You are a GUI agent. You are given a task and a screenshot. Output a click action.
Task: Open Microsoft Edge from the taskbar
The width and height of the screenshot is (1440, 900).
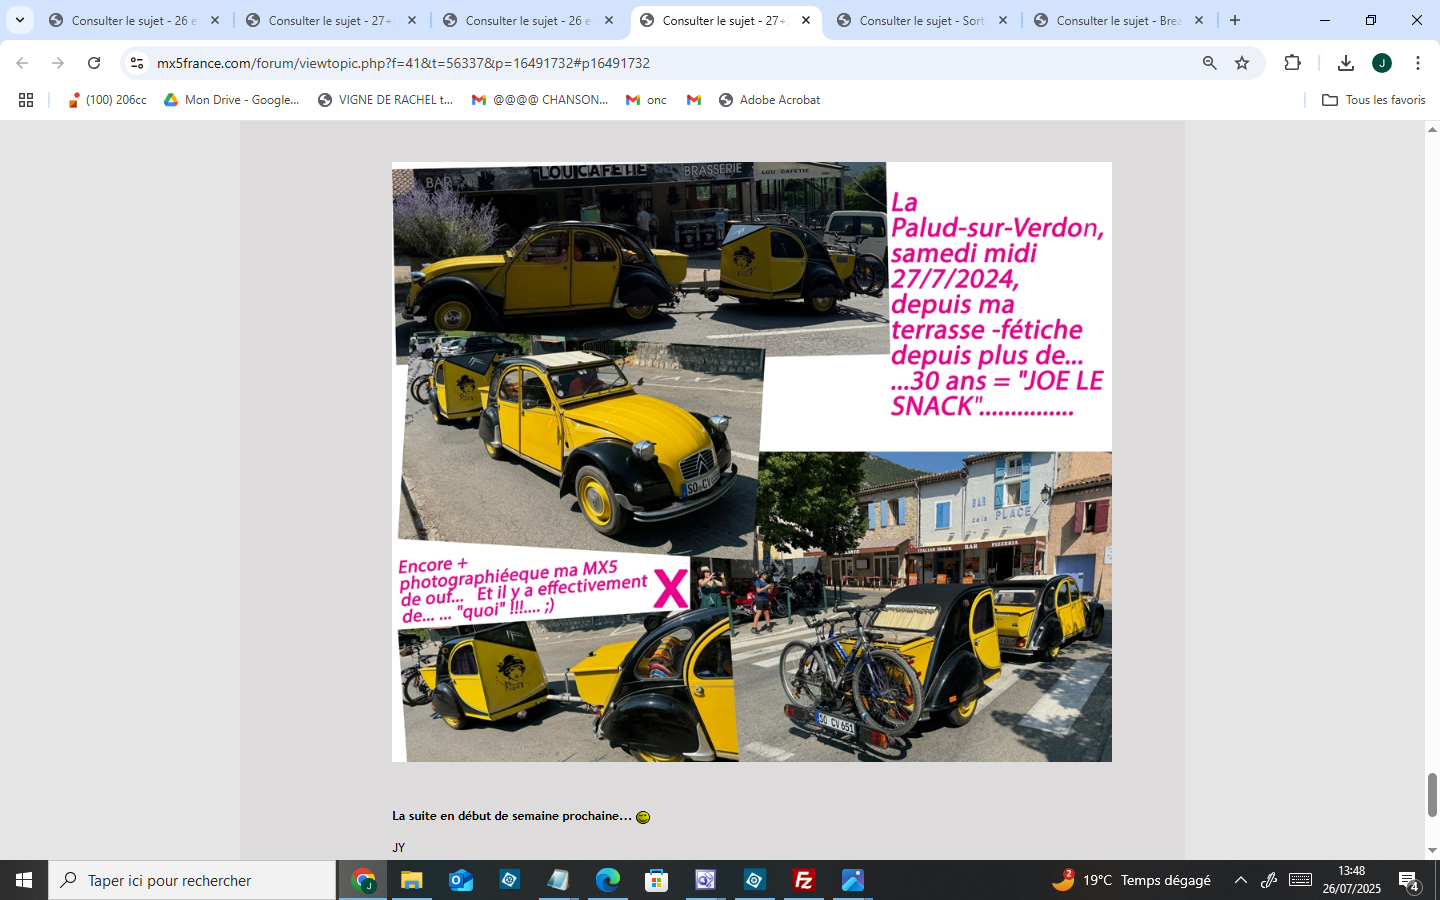607,880
